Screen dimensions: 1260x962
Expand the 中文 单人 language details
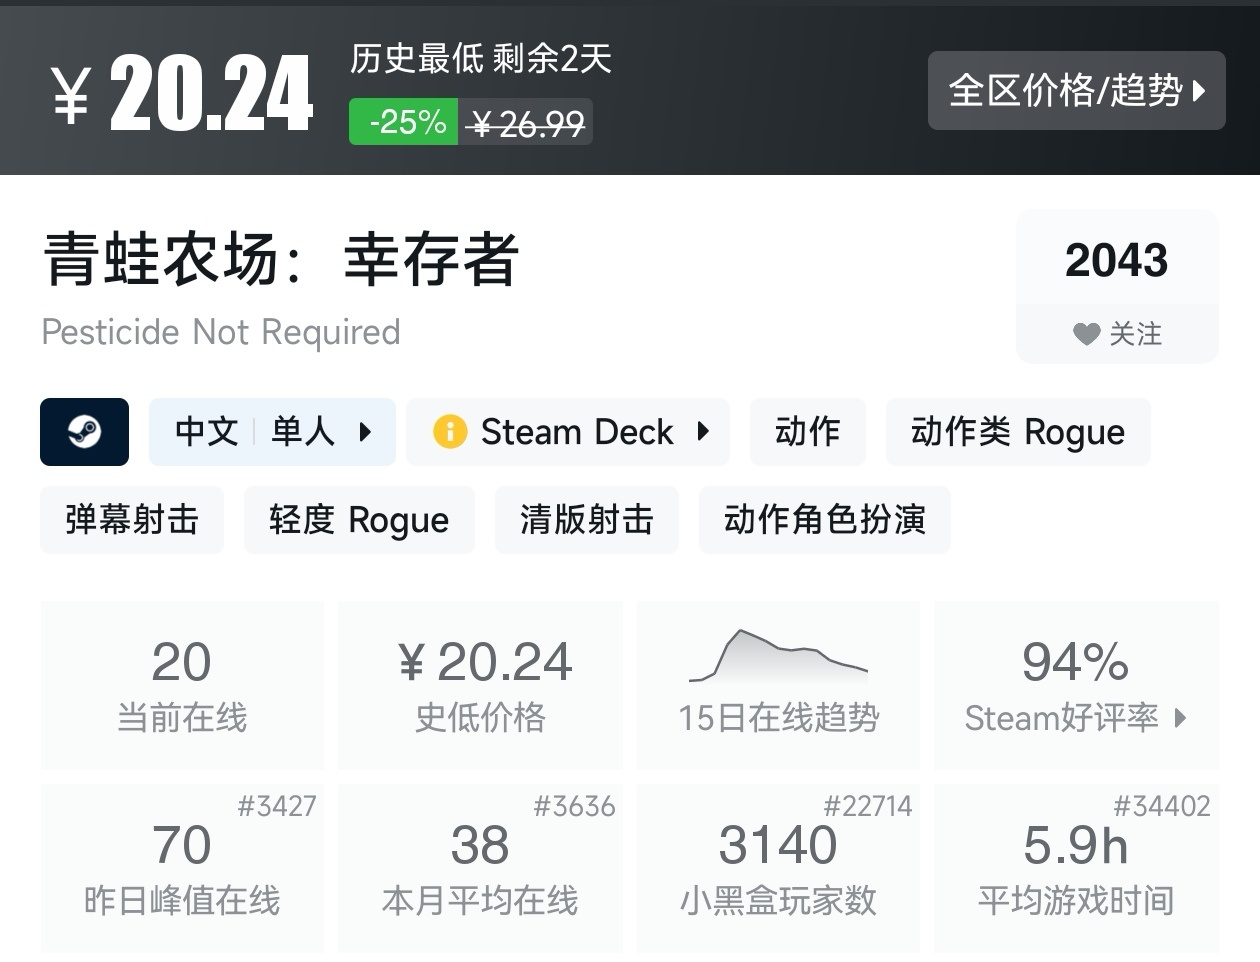point(272,432)
